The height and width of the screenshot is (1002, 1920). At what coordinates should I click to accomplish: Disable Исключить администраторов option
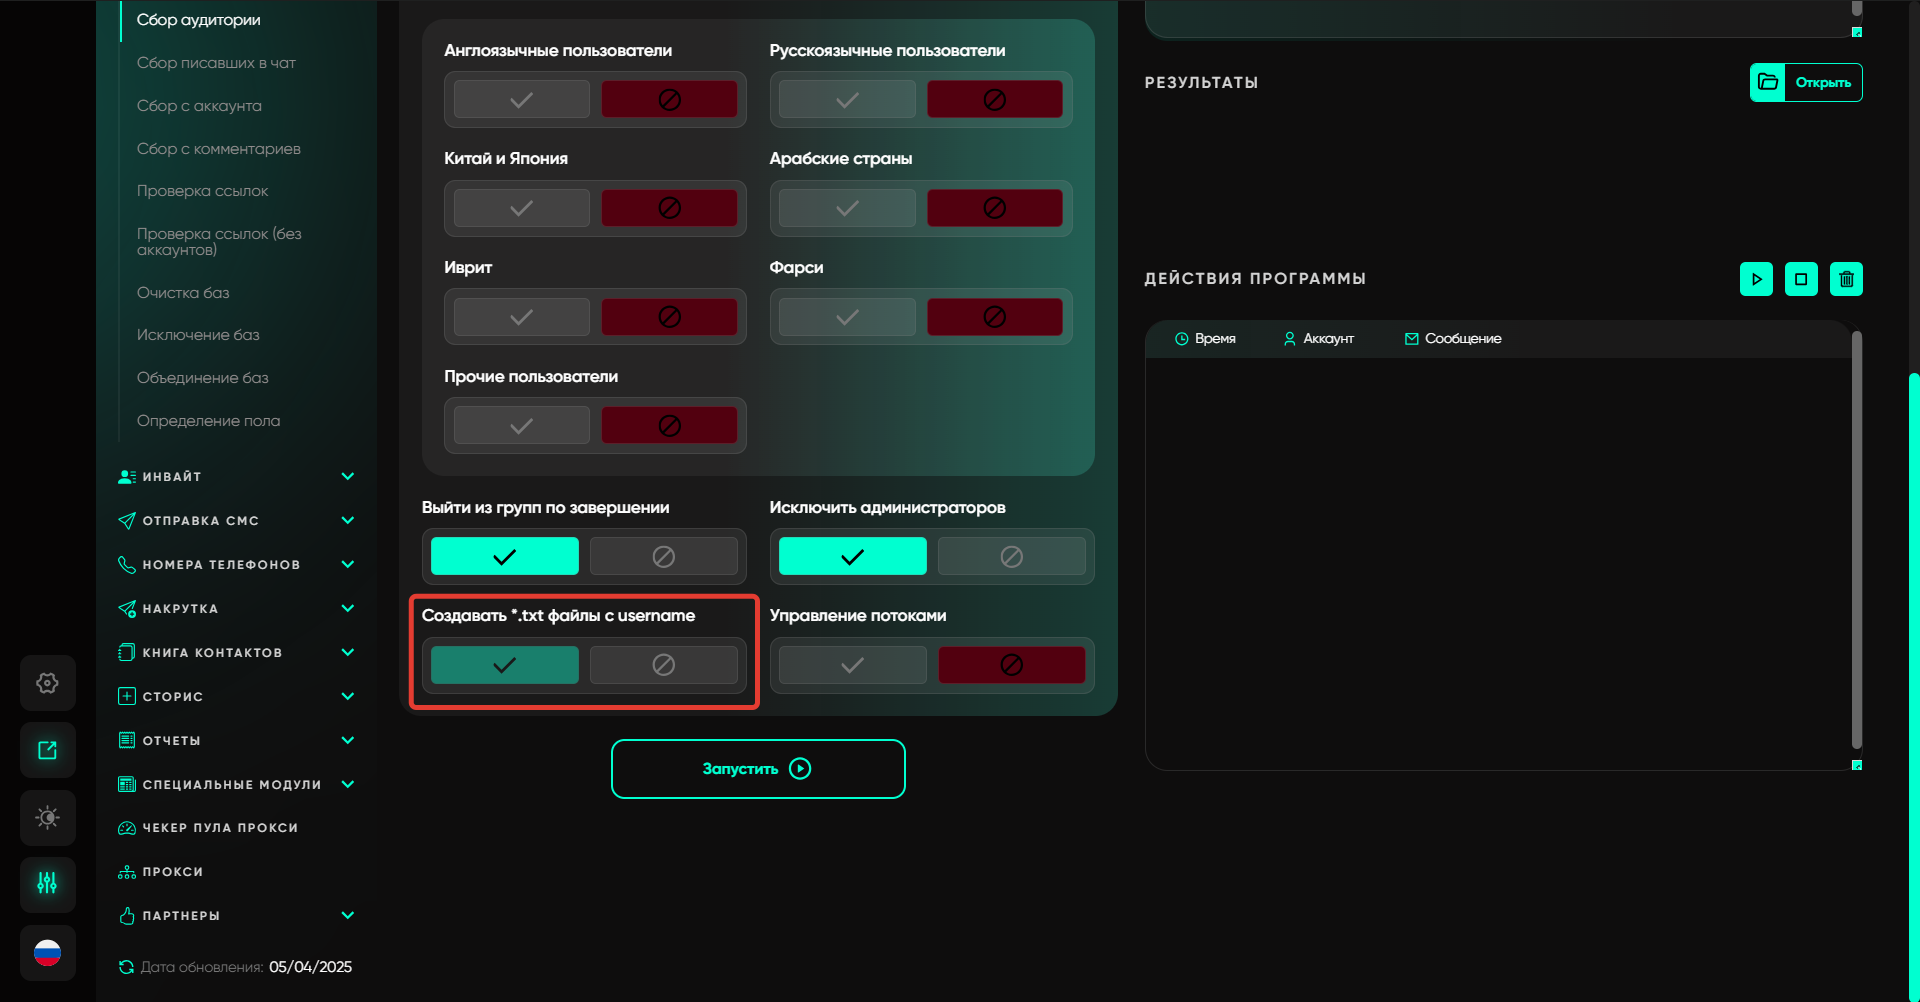coord(1011,556)
